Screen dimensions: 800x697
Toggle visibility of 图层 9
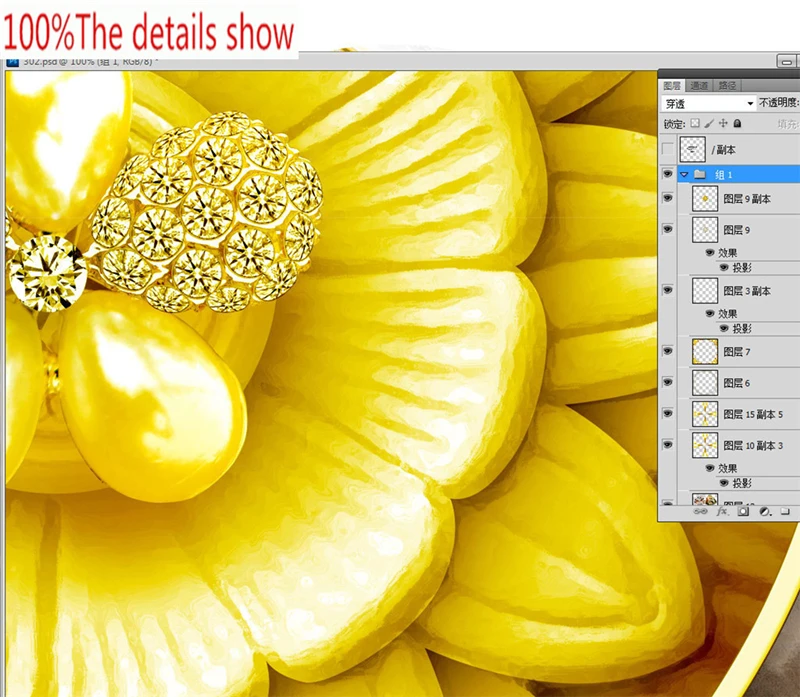[667, 229]
